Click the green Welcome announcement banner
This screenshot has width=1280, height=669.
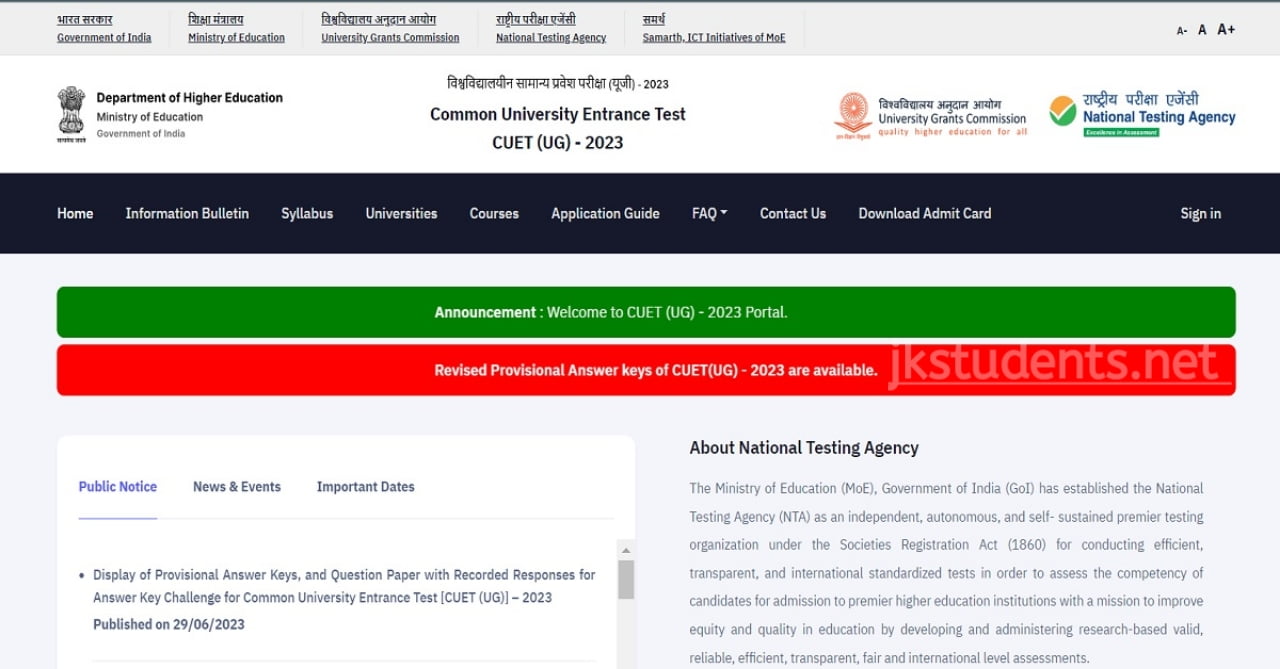click(646, 312)
